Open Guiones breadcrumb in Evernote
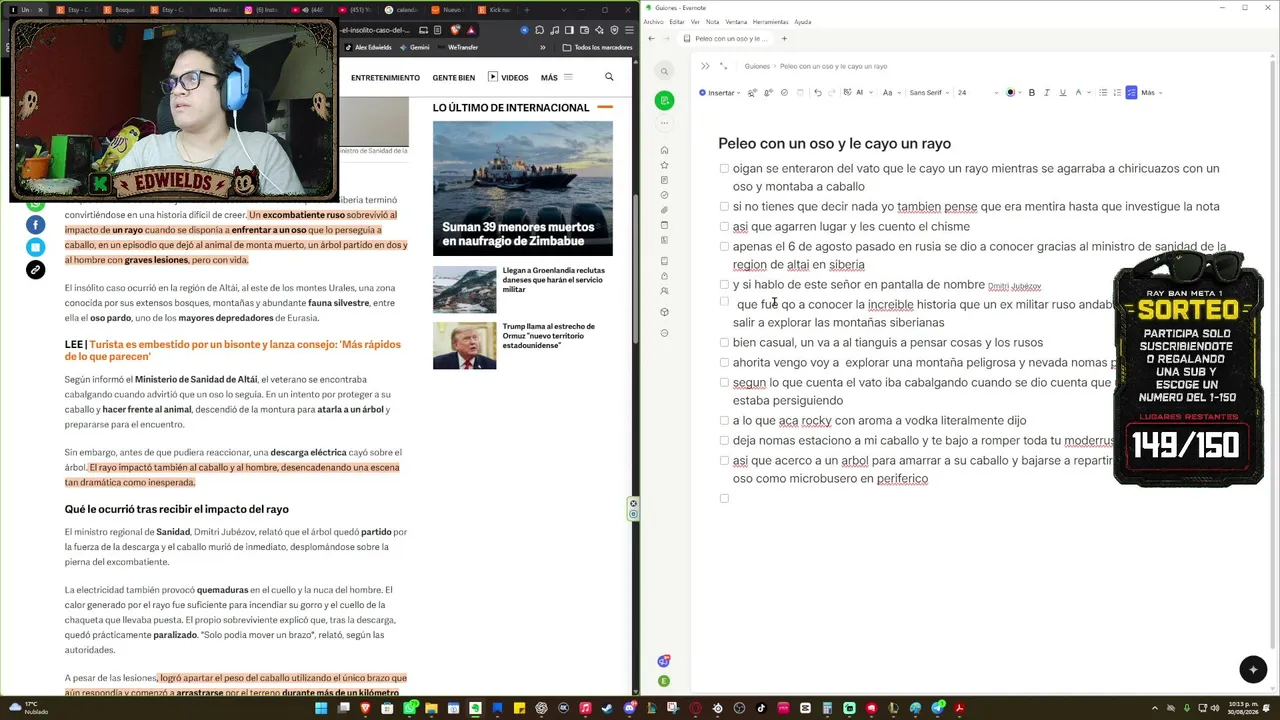This screenshot has width=1280, height=720. pyautogui.click(x=757, y=66)
